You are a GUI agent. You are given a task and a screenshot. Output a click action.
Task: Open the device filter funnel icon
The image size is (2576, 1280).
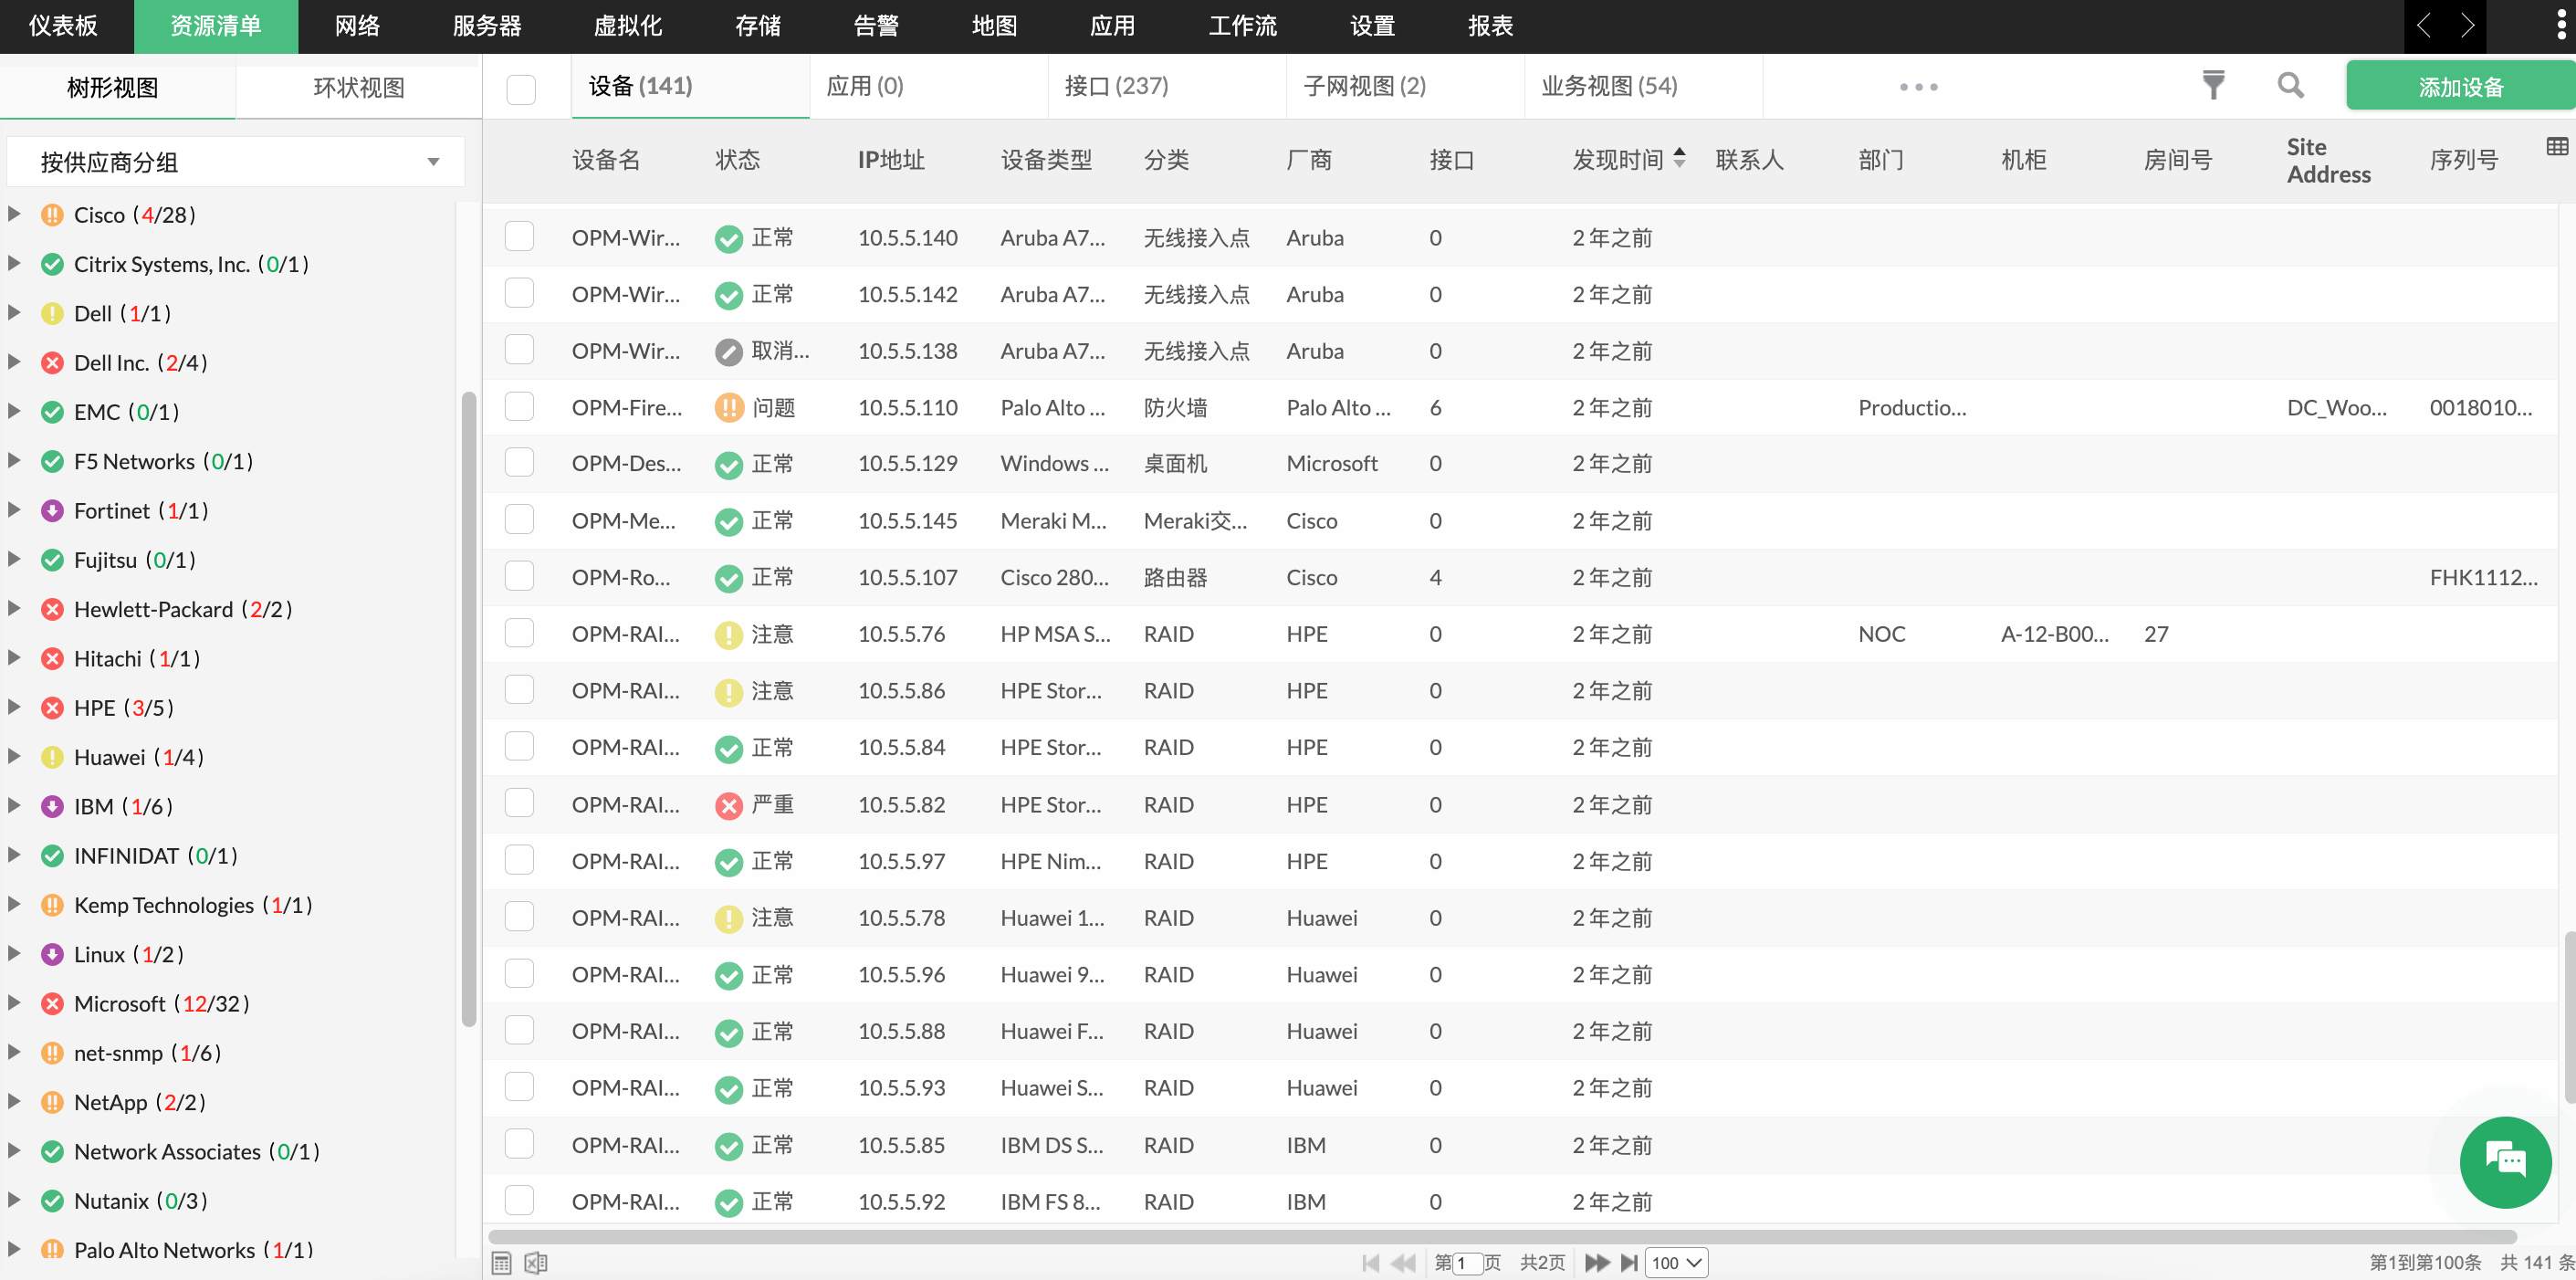coord(2213,86)
